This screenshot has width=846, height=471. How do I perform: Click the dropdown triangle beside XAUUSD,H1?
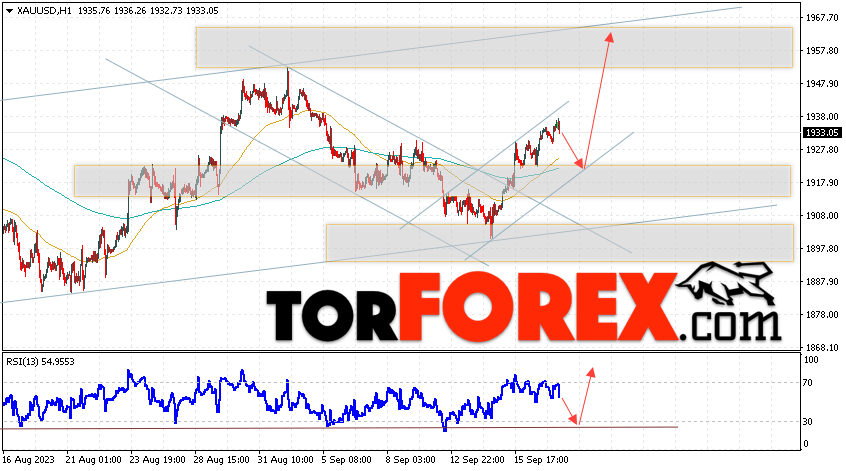coord(9,11)
